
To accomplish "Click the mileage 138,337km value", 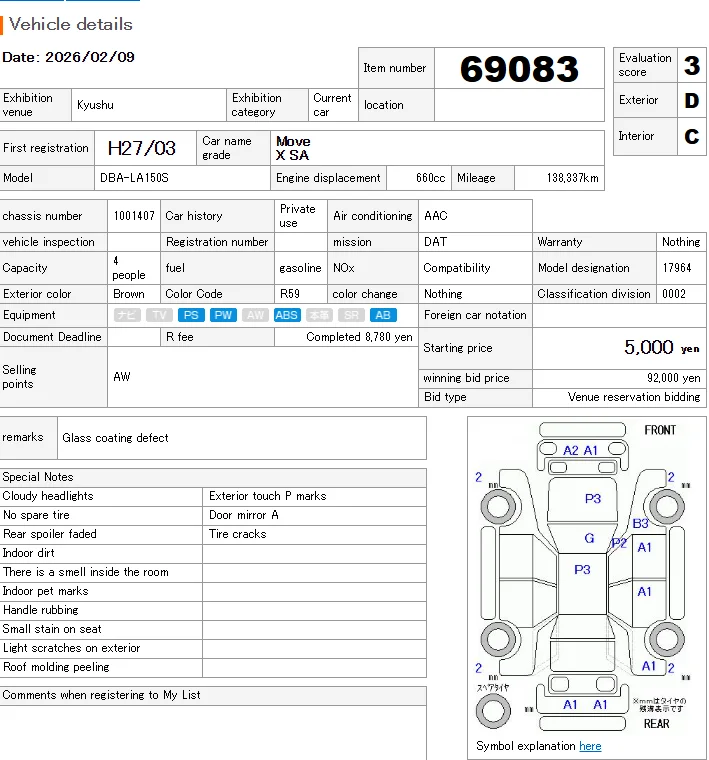I will [572, 178].
